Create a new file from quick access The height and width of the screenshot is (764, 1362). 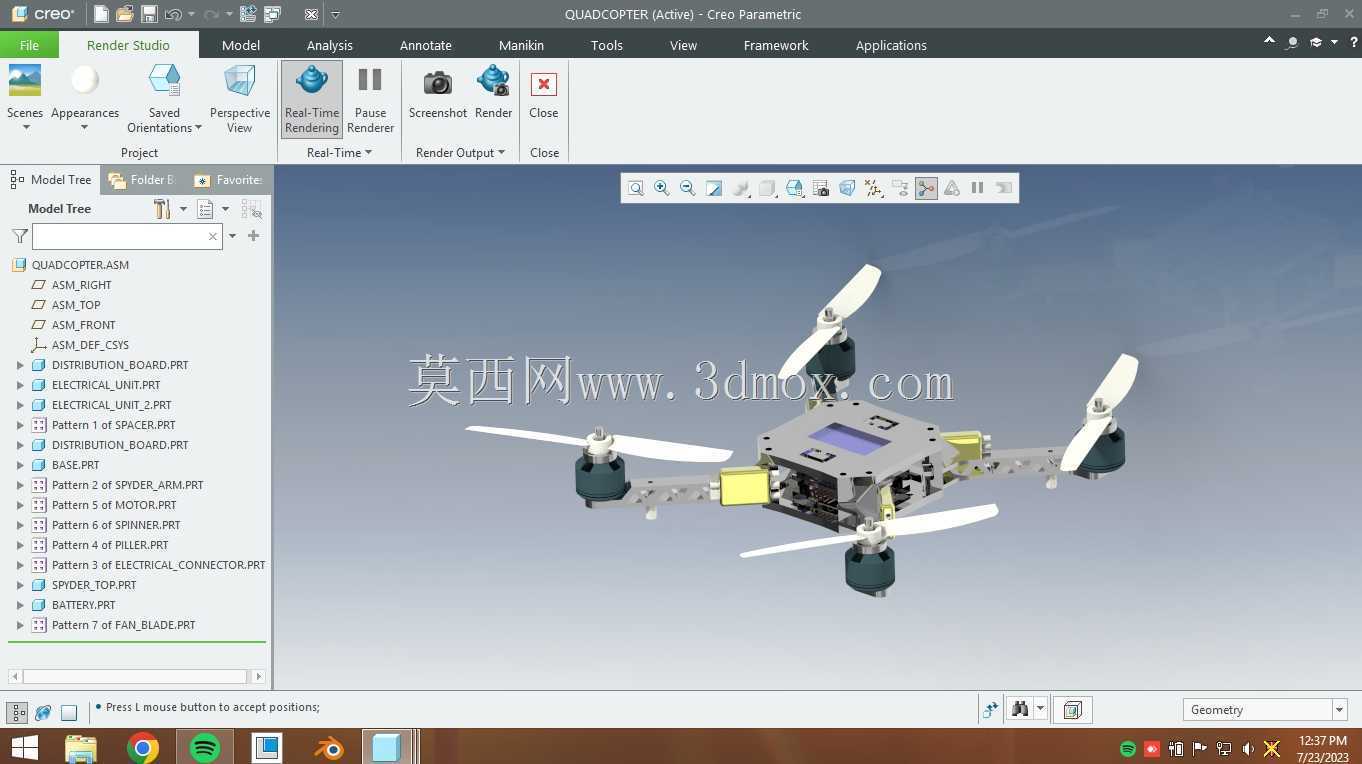[x=101, y=14]
